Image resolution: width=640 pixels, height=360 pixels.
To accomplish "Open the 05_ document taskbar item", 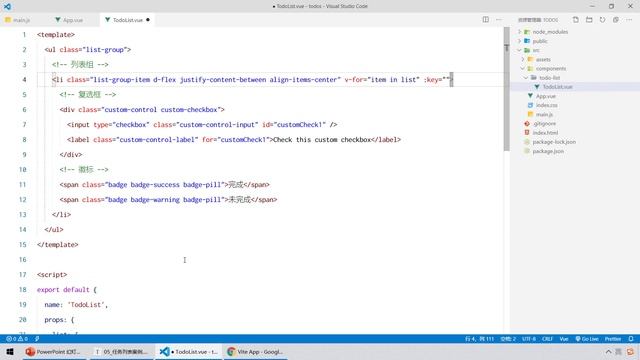I will tap(121, 351).
